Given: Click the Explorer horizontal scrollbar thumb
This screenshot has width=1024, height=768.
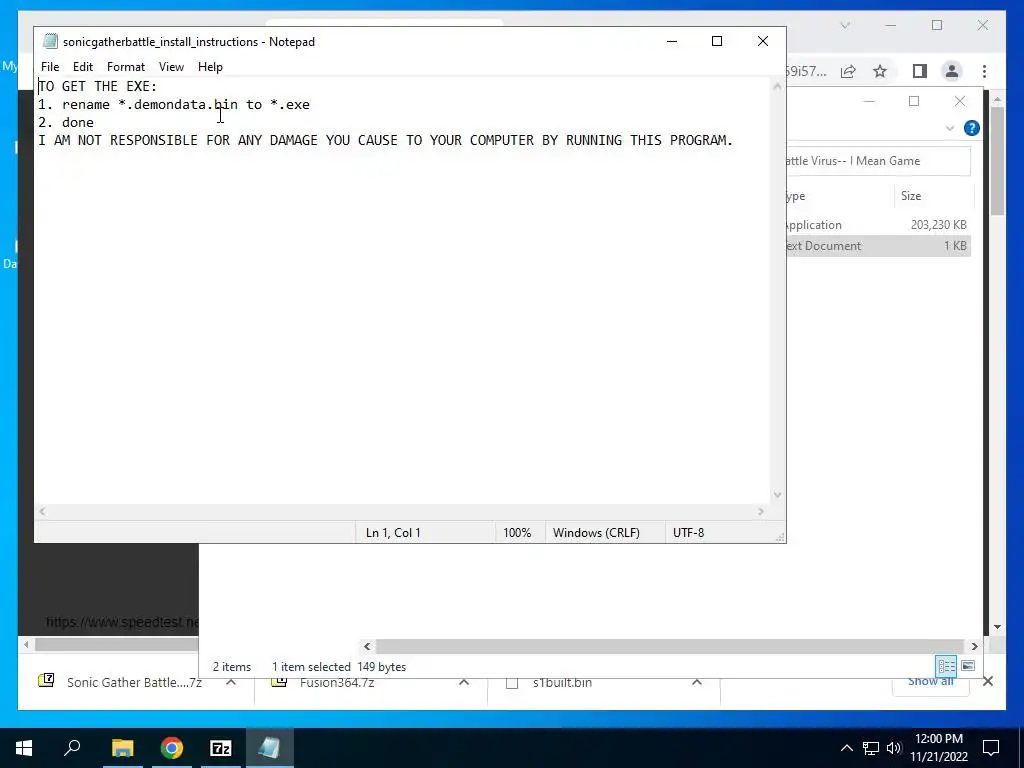Looking at the screenshot, I should click(x=669, y=646).
